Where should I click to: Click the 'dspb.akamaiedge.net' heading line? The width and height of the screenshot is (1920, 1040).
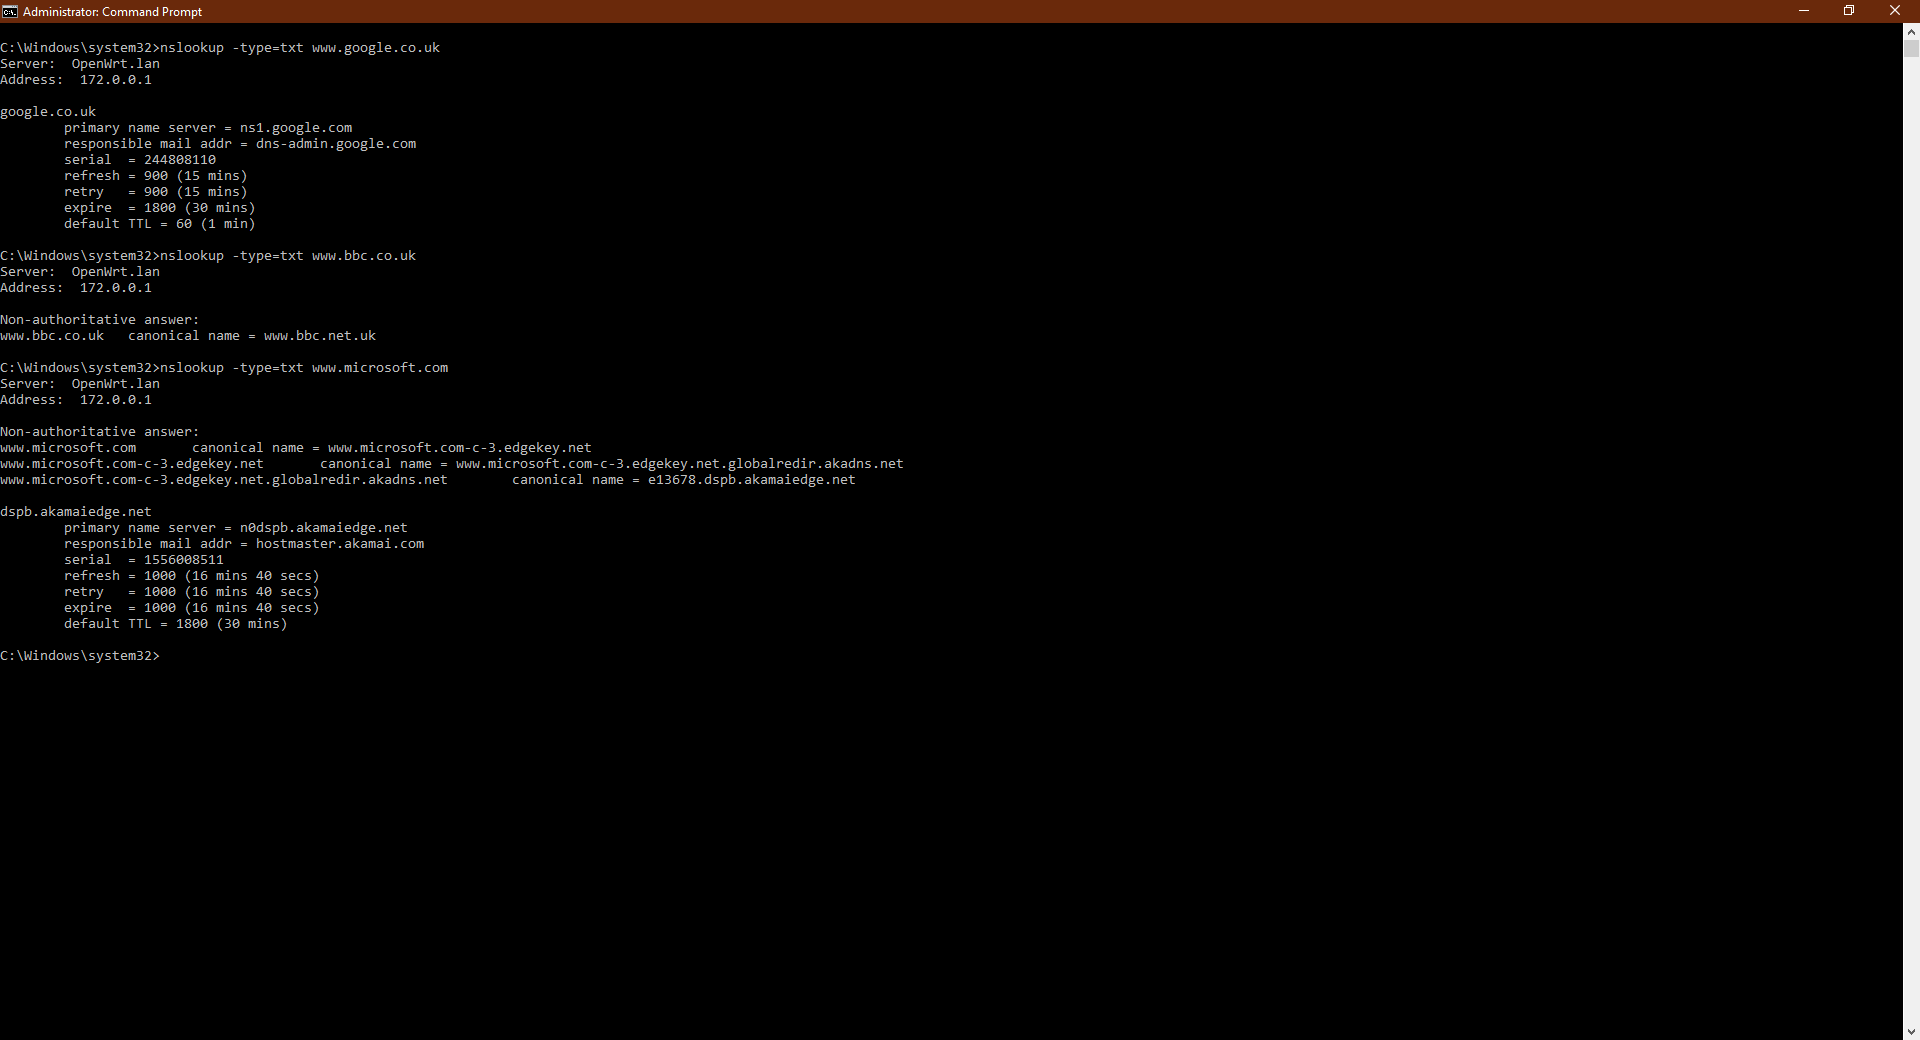76,512
